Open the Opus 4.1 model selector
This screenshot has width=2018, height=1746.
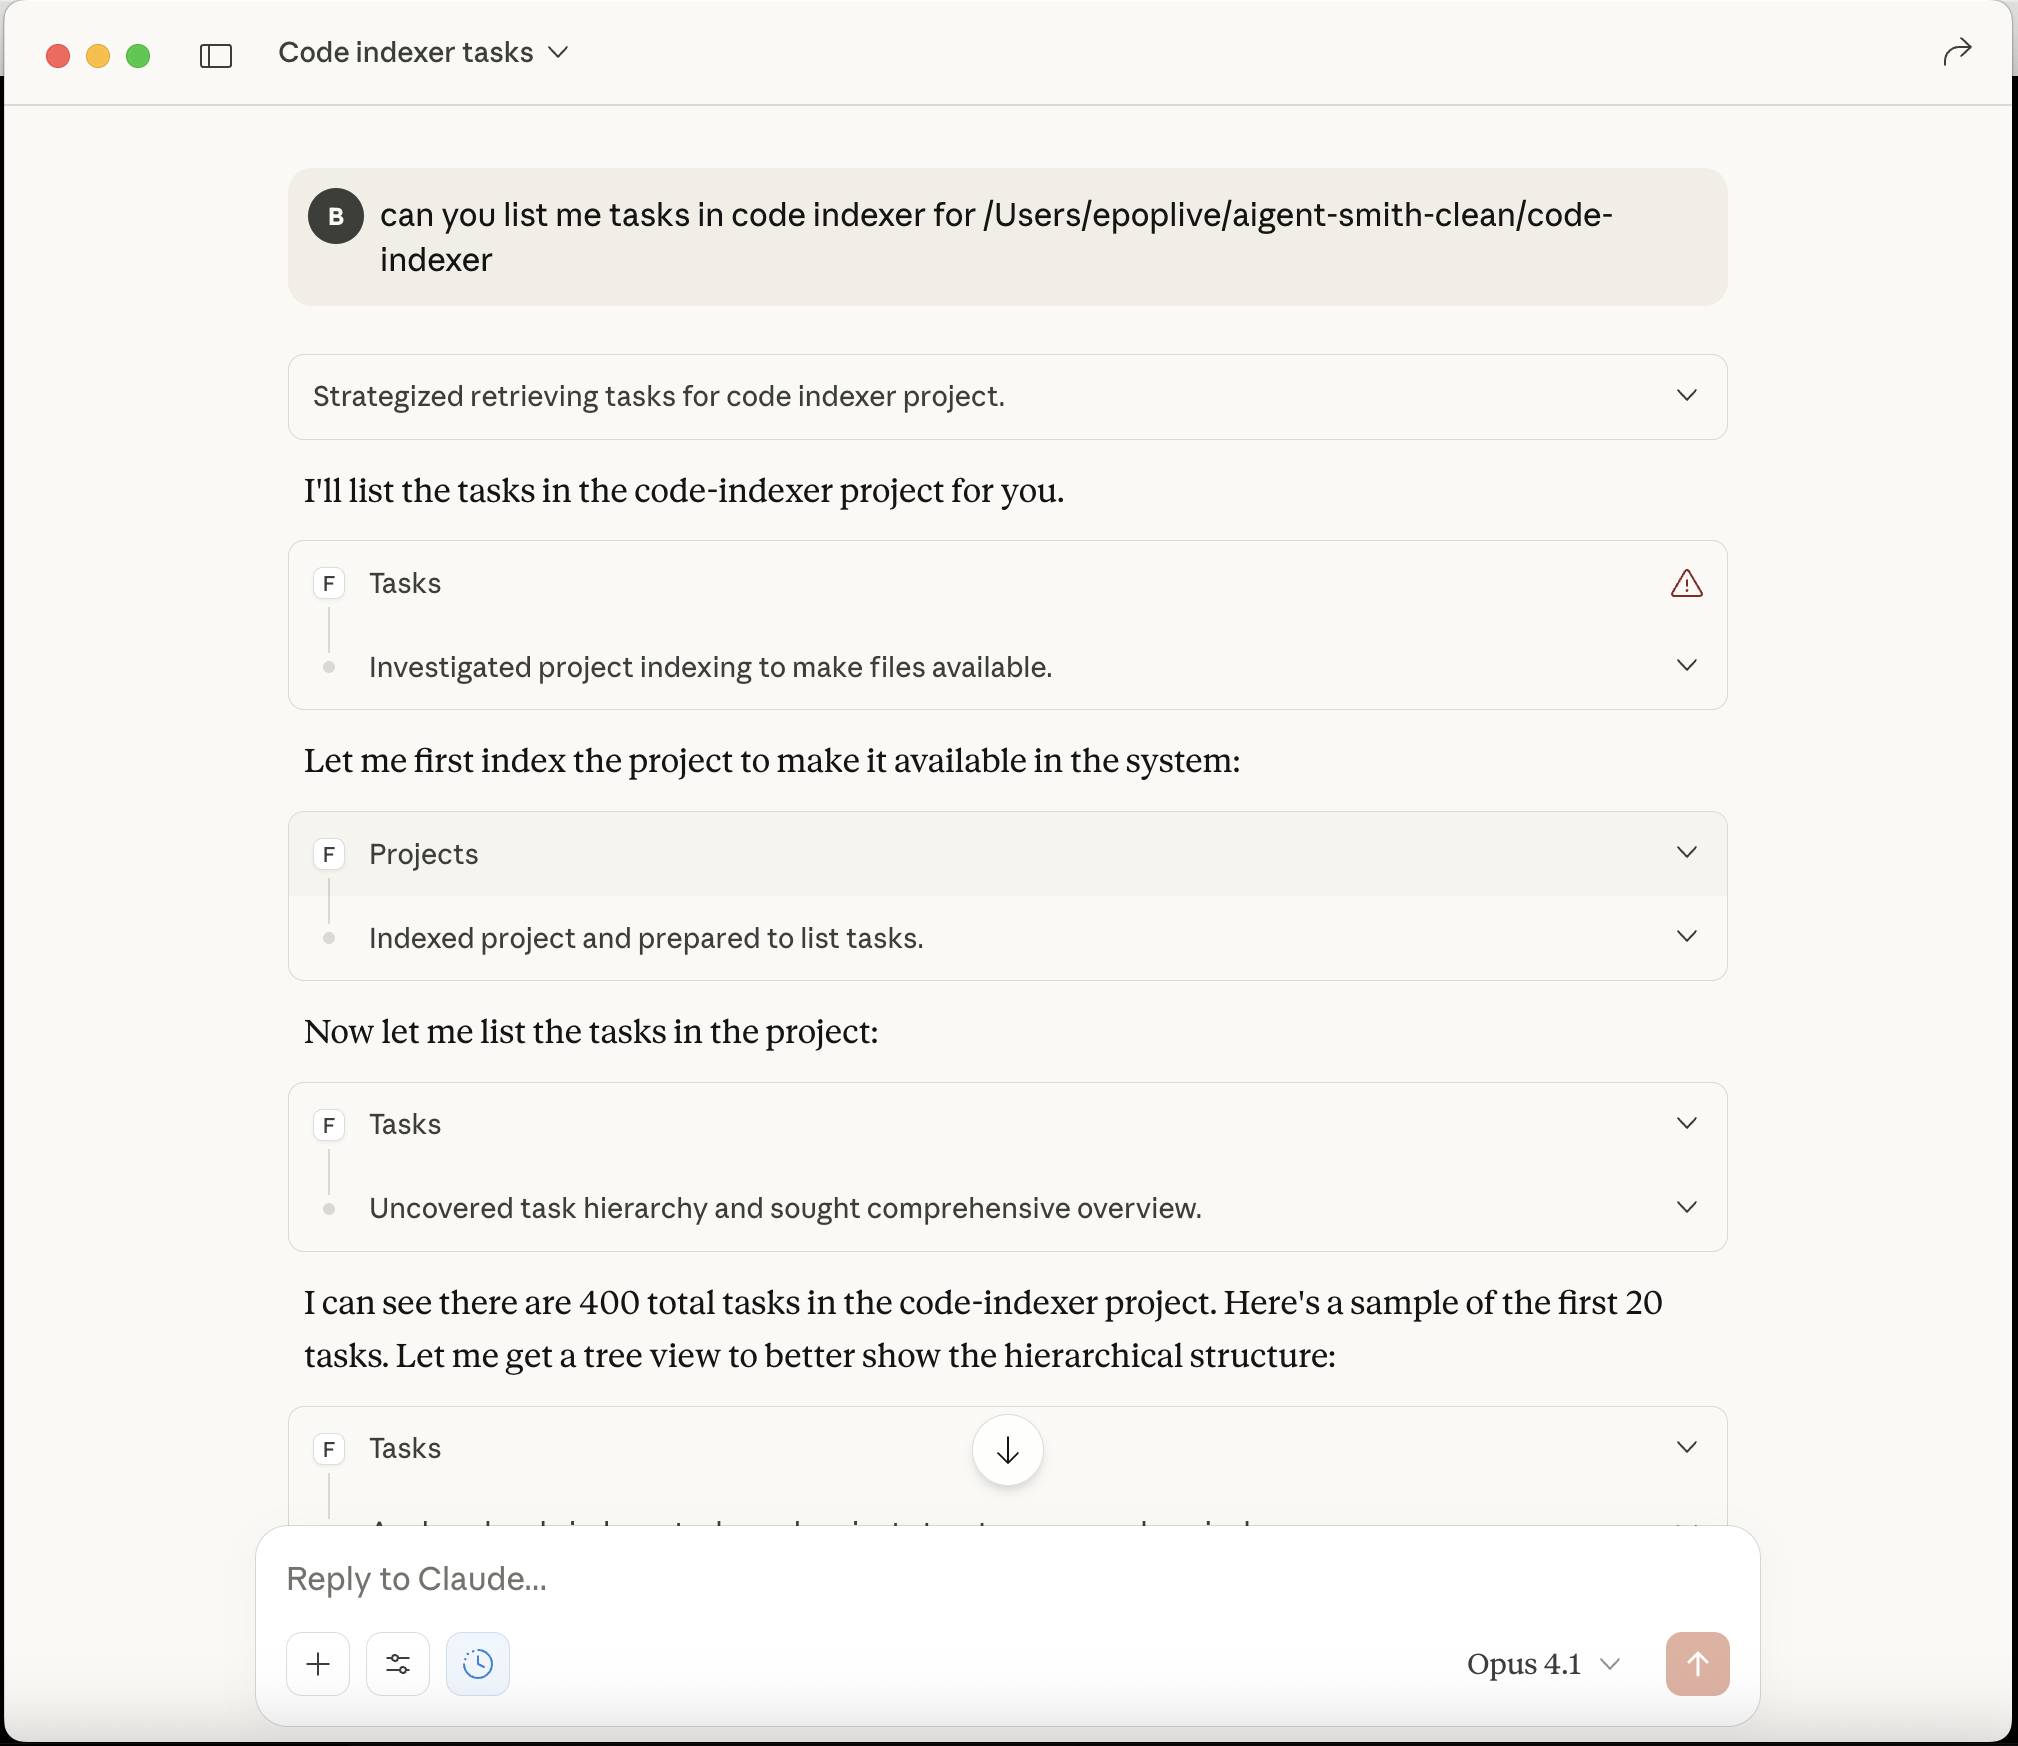(1541, 1664)
